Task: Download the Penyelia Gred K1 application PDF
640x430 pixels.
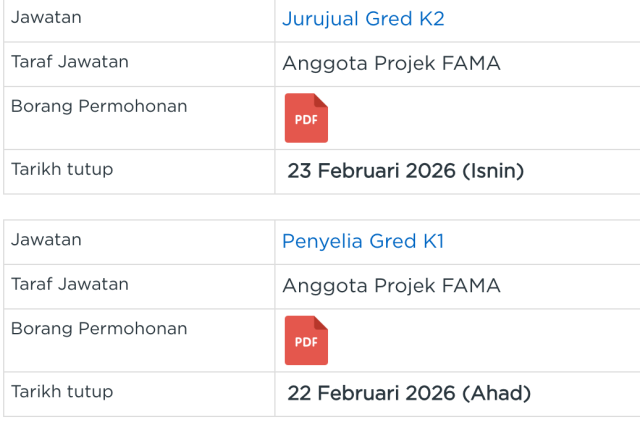Action: click(x=306, y=340)
